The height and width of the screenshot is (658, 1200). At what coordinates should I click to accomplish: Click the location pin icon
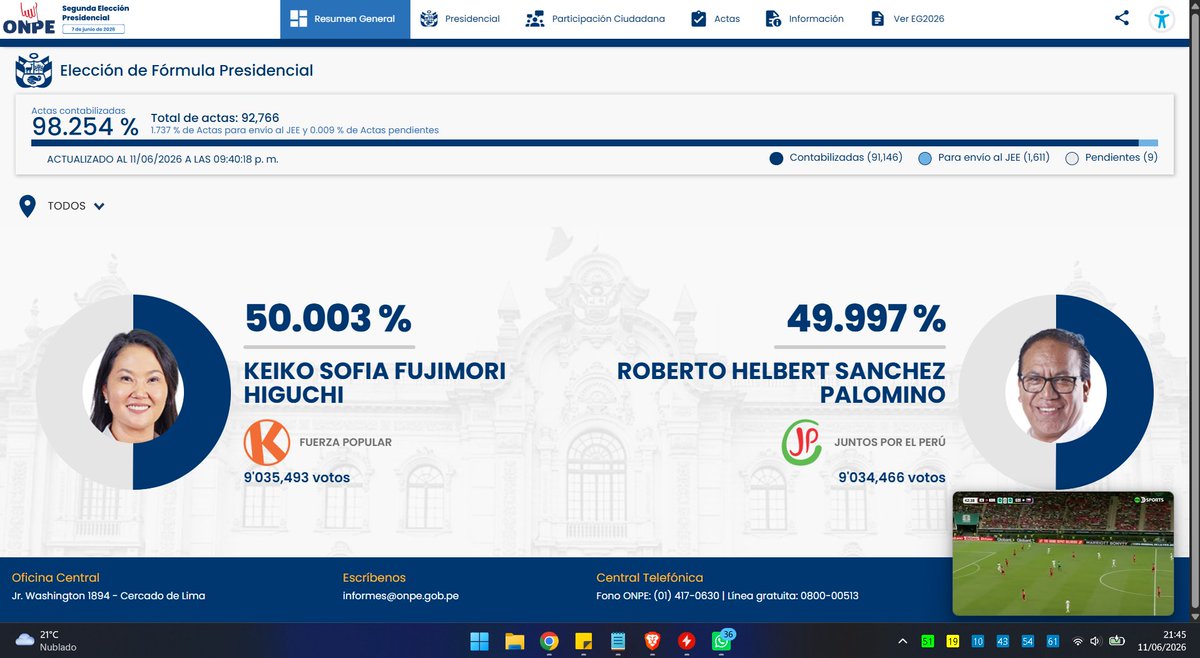pyautogui.click(x=28, y=206)
